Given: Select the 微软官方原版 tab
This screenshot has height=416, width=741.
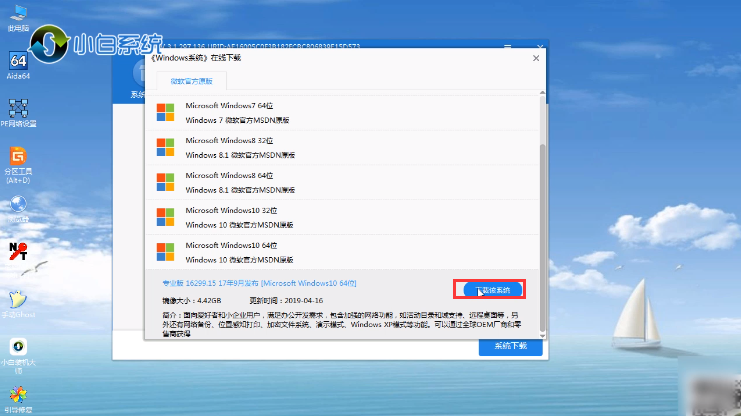Looking at the screenshot, I should 191,80.
